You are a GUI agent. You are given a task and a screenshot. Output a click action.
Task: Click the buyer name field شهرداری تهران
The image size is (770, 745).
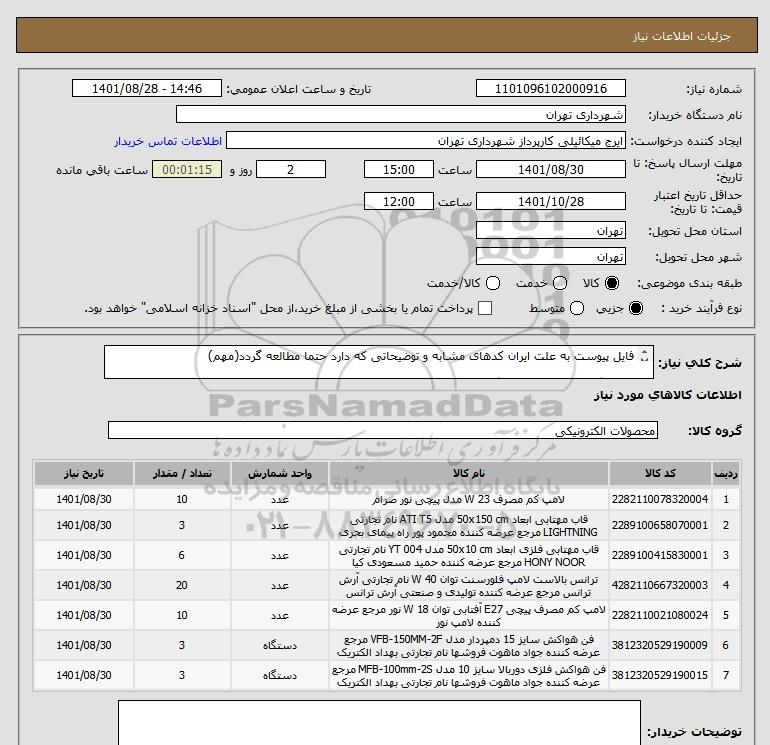pos(401,115)
